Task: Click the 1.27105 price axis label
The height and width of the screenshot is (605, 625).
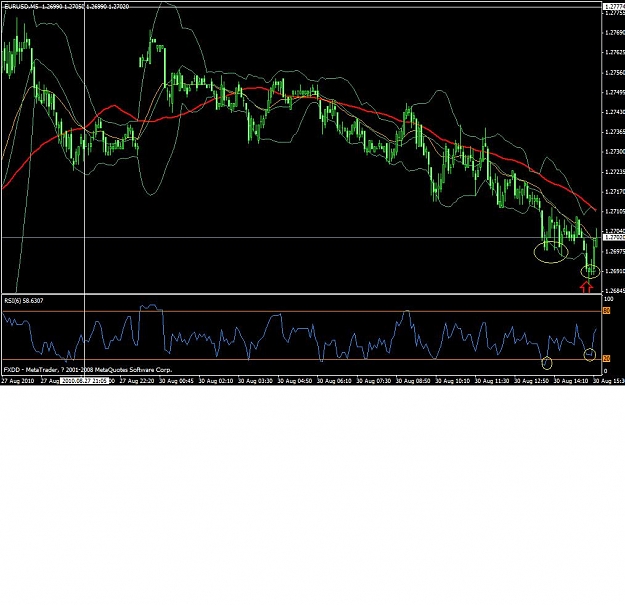Action: click(x=615, y=211)
